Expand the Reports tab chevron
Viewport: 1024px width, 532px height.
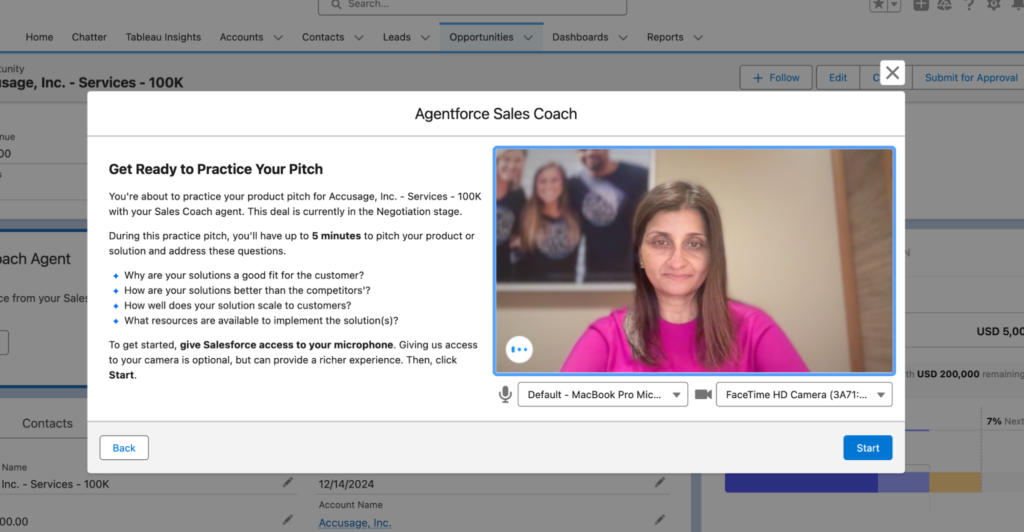coord(698,38)
